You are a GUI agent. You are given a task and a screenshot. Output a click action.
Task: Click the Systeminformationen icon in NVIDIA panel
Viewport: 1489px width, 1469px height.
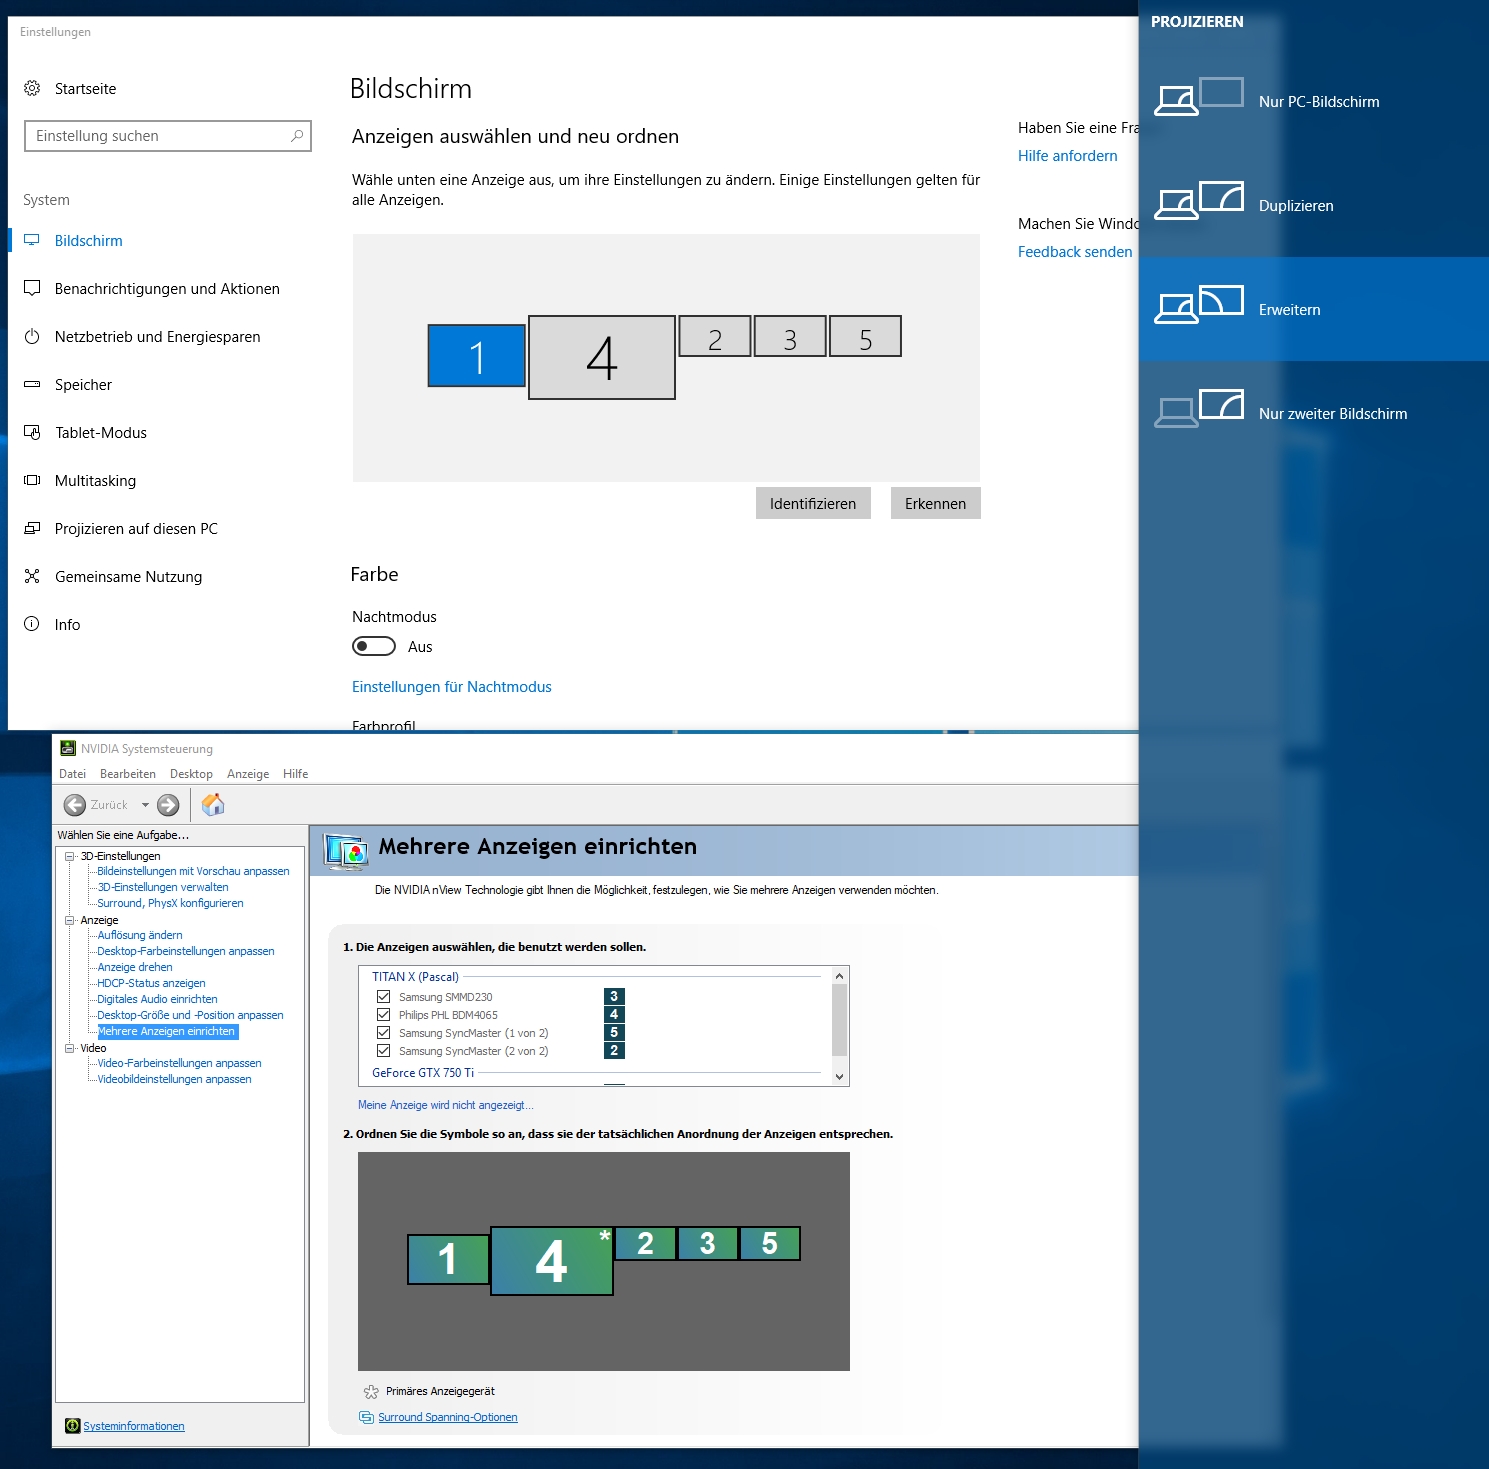point(72,1425)
